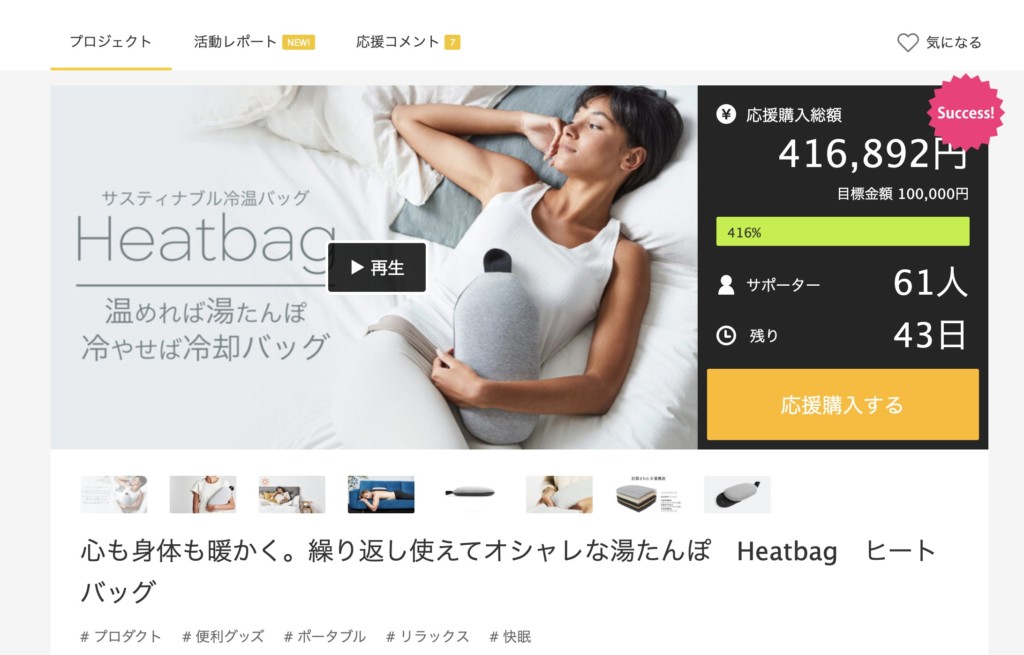
Task: Select the first gallery thumbnail
Action: point(114,494)
